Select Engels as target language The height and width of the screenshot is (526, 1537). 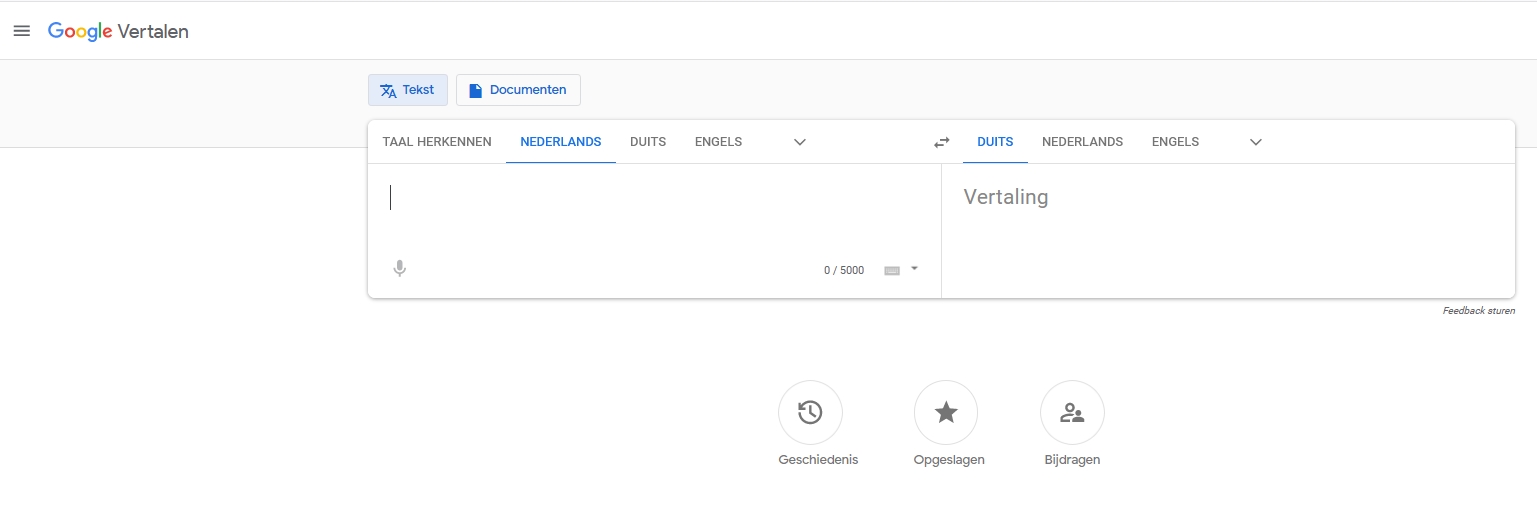click(1176, 142)
